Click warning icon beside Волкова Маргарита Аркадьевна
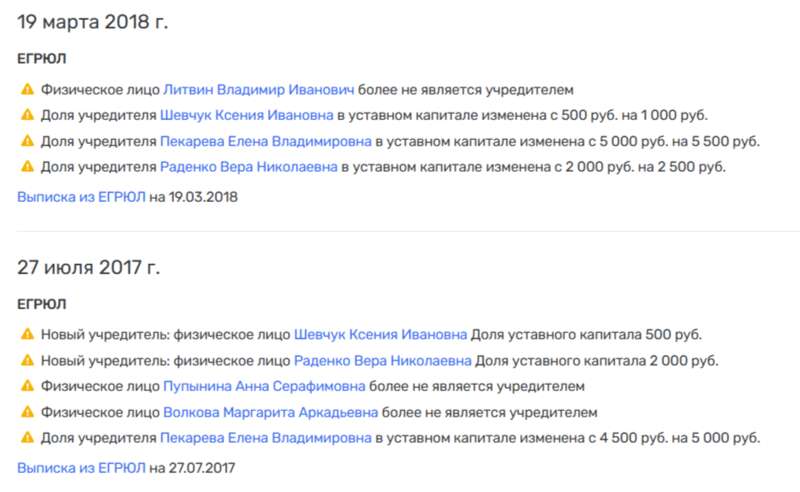 (x=25, y=411)
